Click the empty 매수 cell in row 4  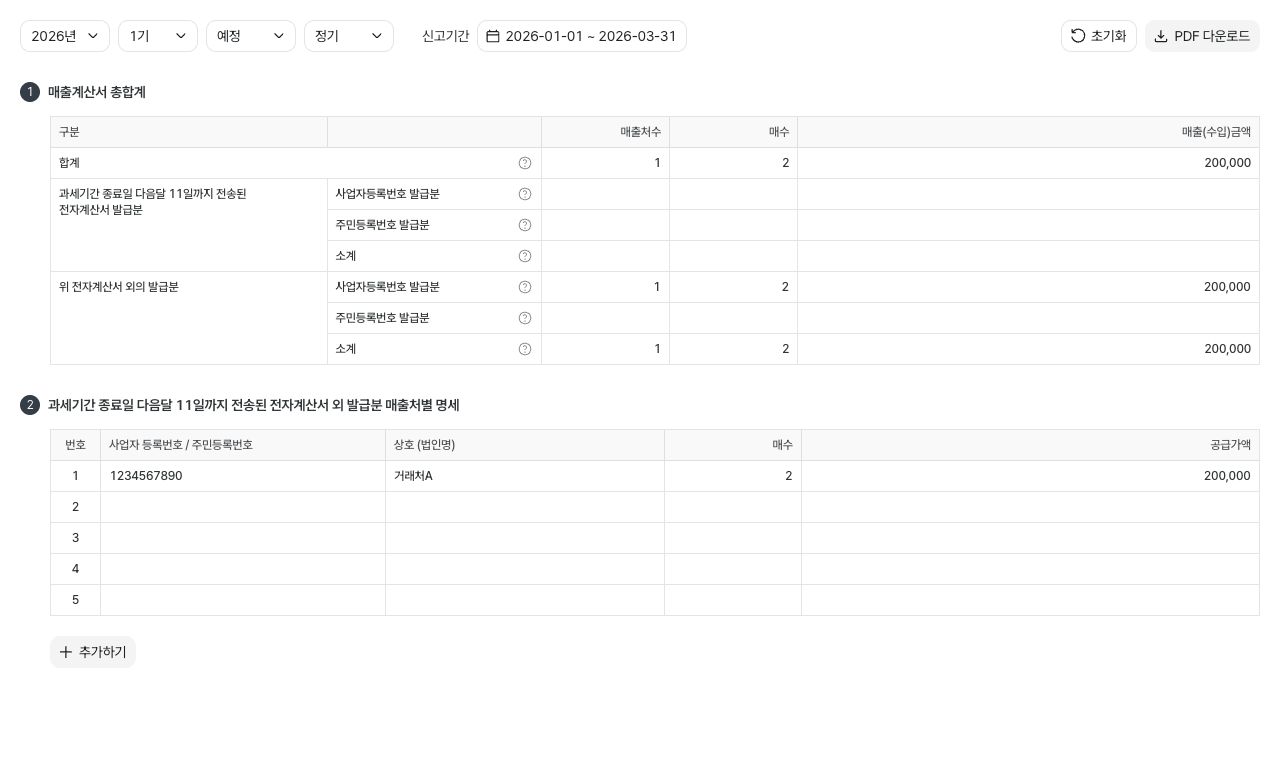733,569
